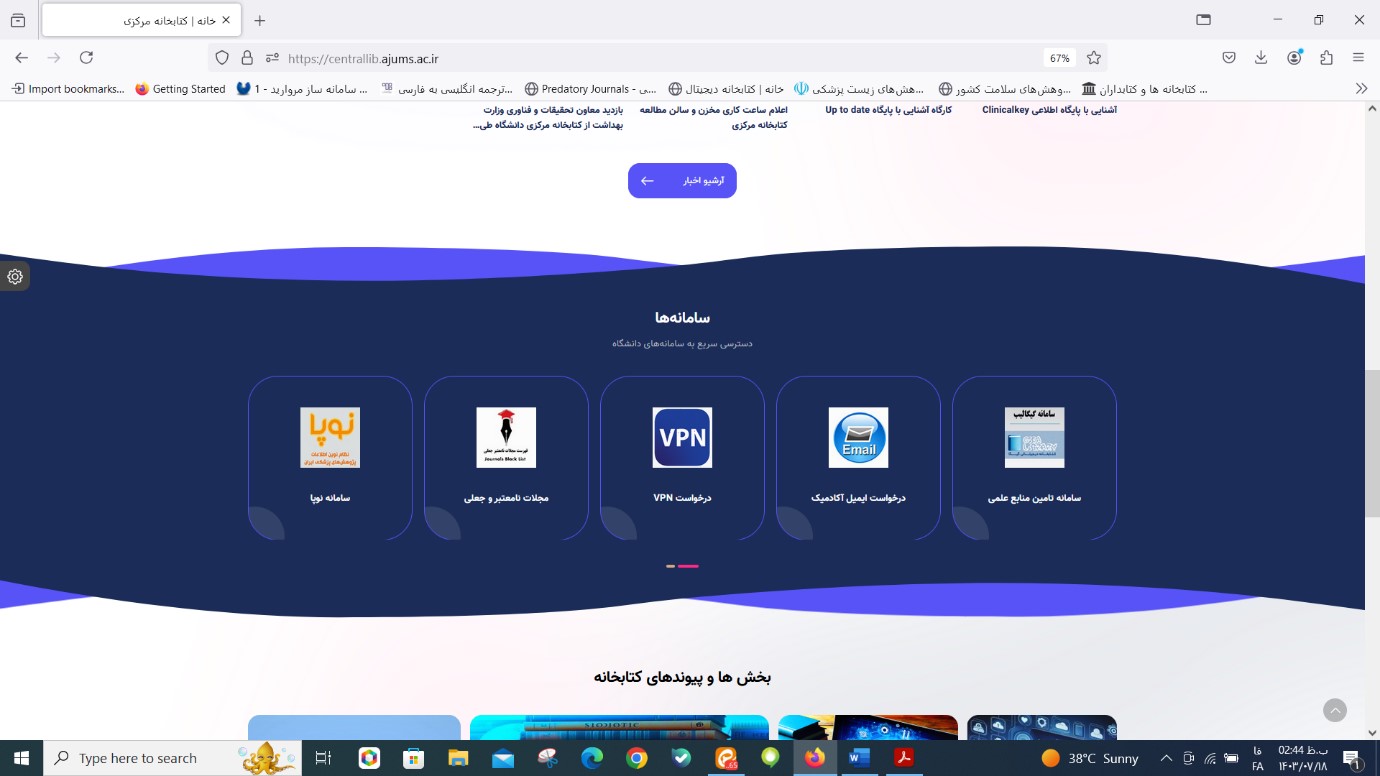
Task: Open the Firefox account icon
Action: point(1294,58)
